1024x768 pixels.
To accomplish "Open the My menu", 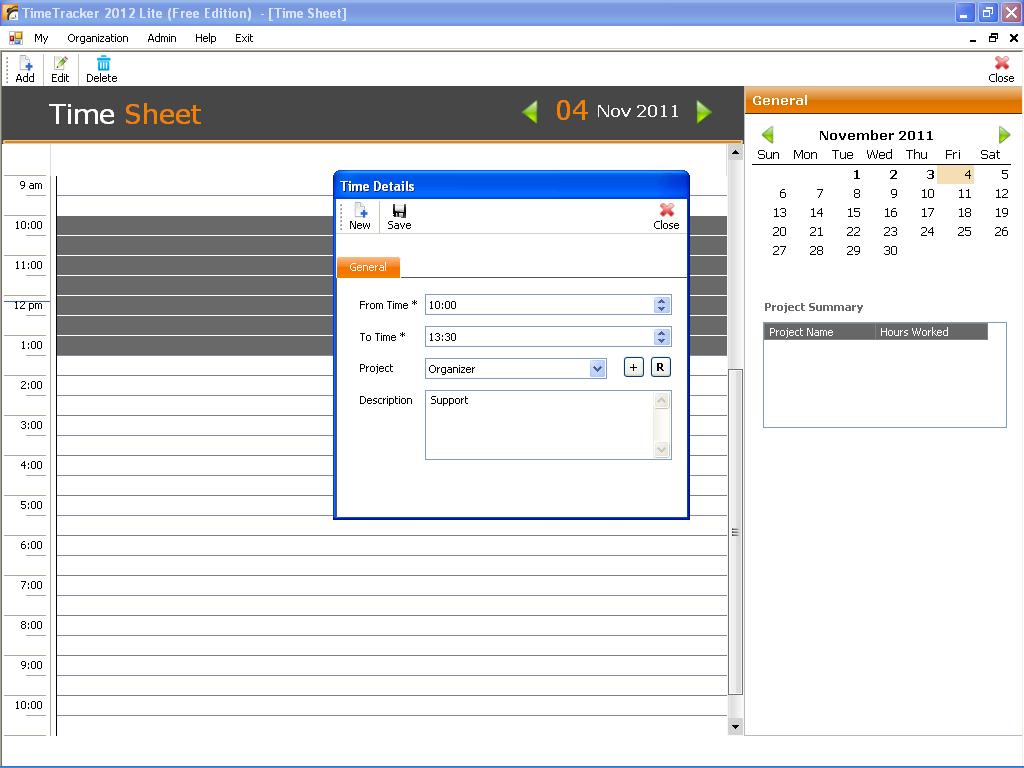I will click(x=41, y=39).
